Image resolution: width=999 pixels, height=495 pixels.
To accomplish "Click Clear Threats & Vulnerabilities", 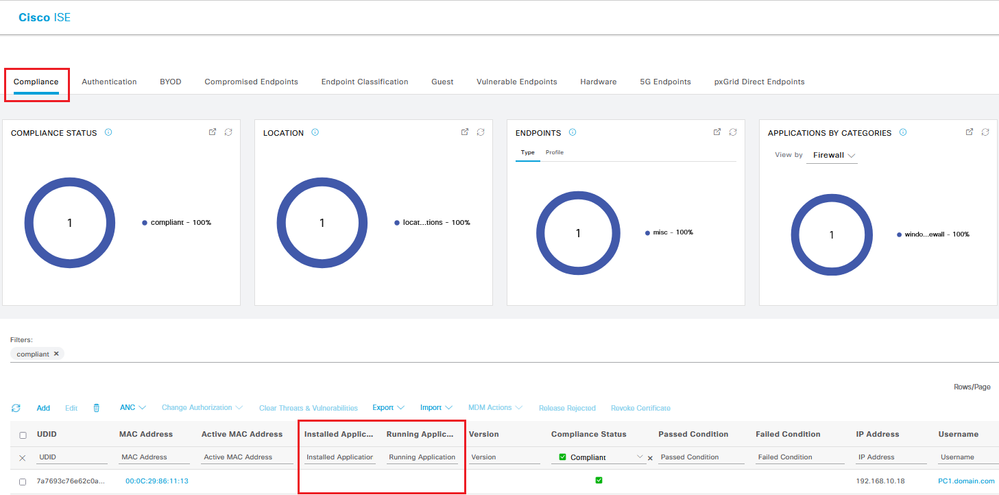I will coord(308,408).
